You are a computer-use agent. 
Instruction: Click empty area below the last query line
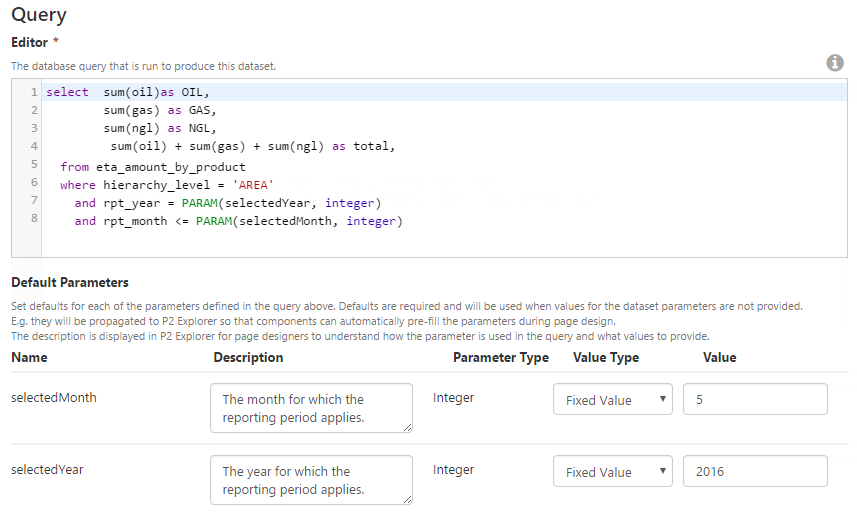400,244
